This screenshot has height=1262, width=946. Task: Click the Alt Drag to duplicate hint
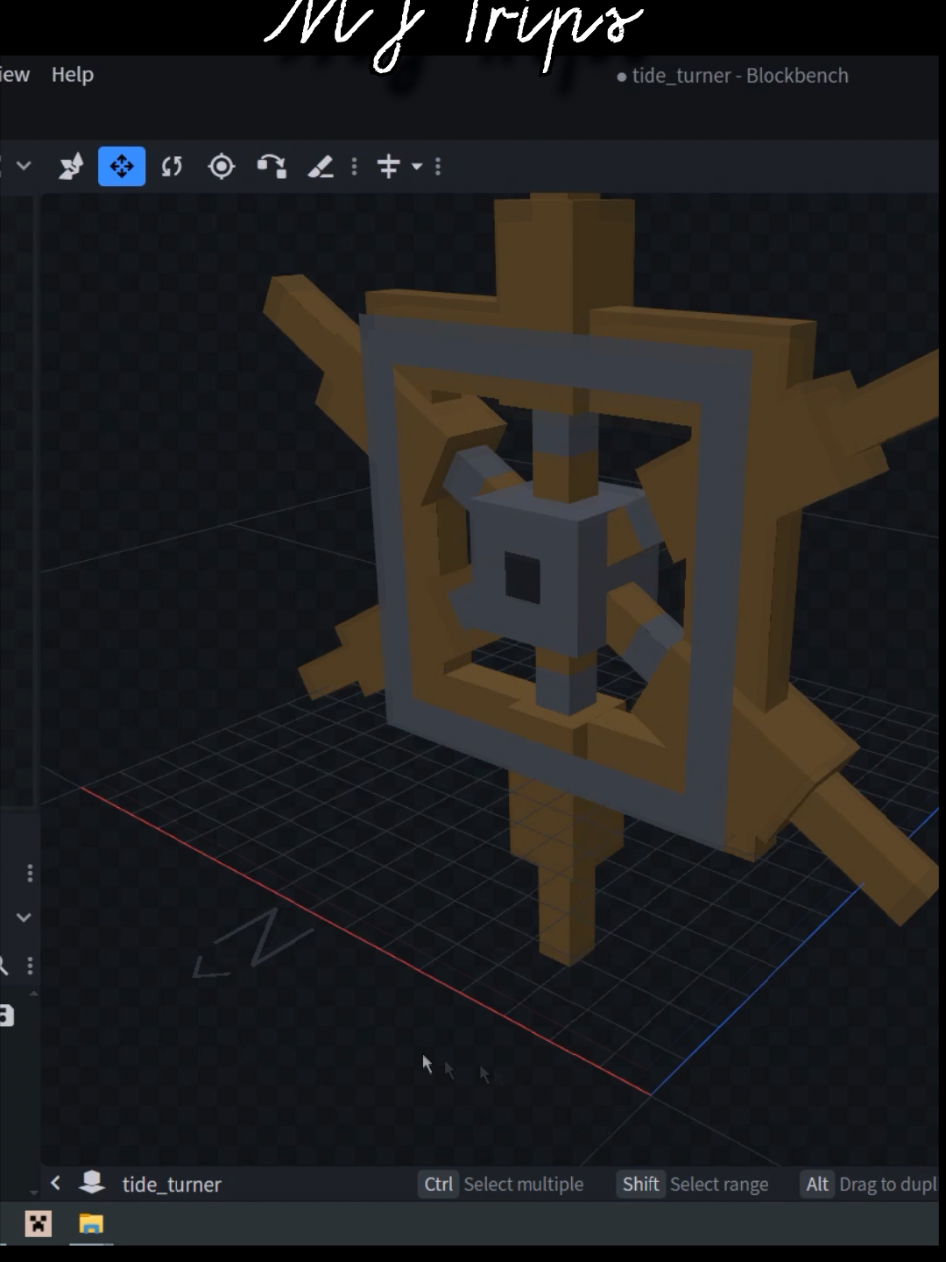869,1184
